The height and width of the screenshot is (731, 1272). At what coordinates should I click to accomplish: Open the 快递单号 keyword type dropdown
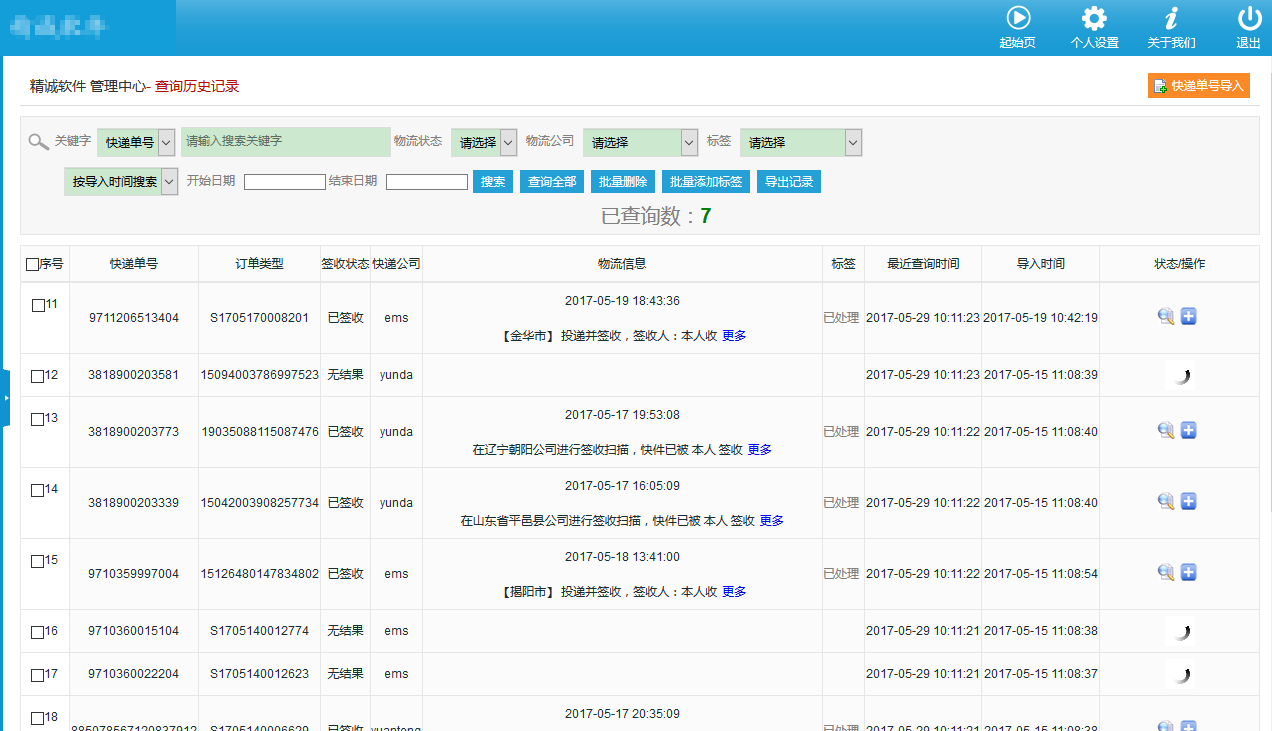(x=137, y=143)
